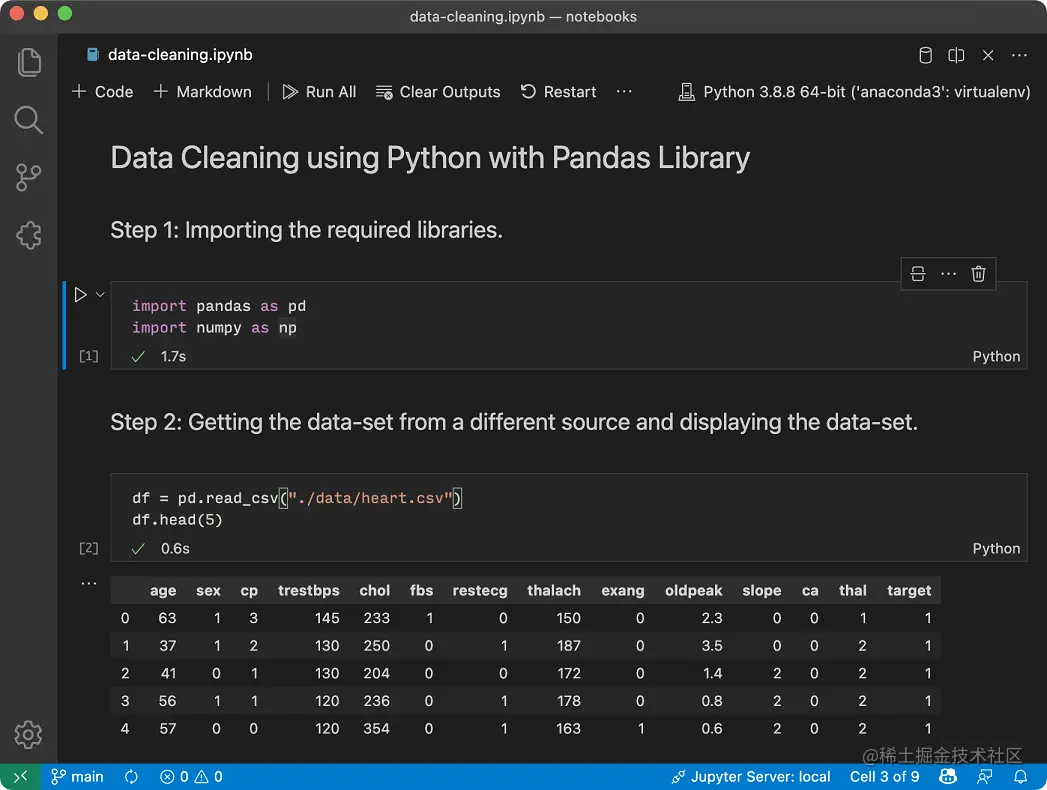Click the exang column header
Image resolution: width=1047 pixels, height=790 pixels.
point(623,590)
